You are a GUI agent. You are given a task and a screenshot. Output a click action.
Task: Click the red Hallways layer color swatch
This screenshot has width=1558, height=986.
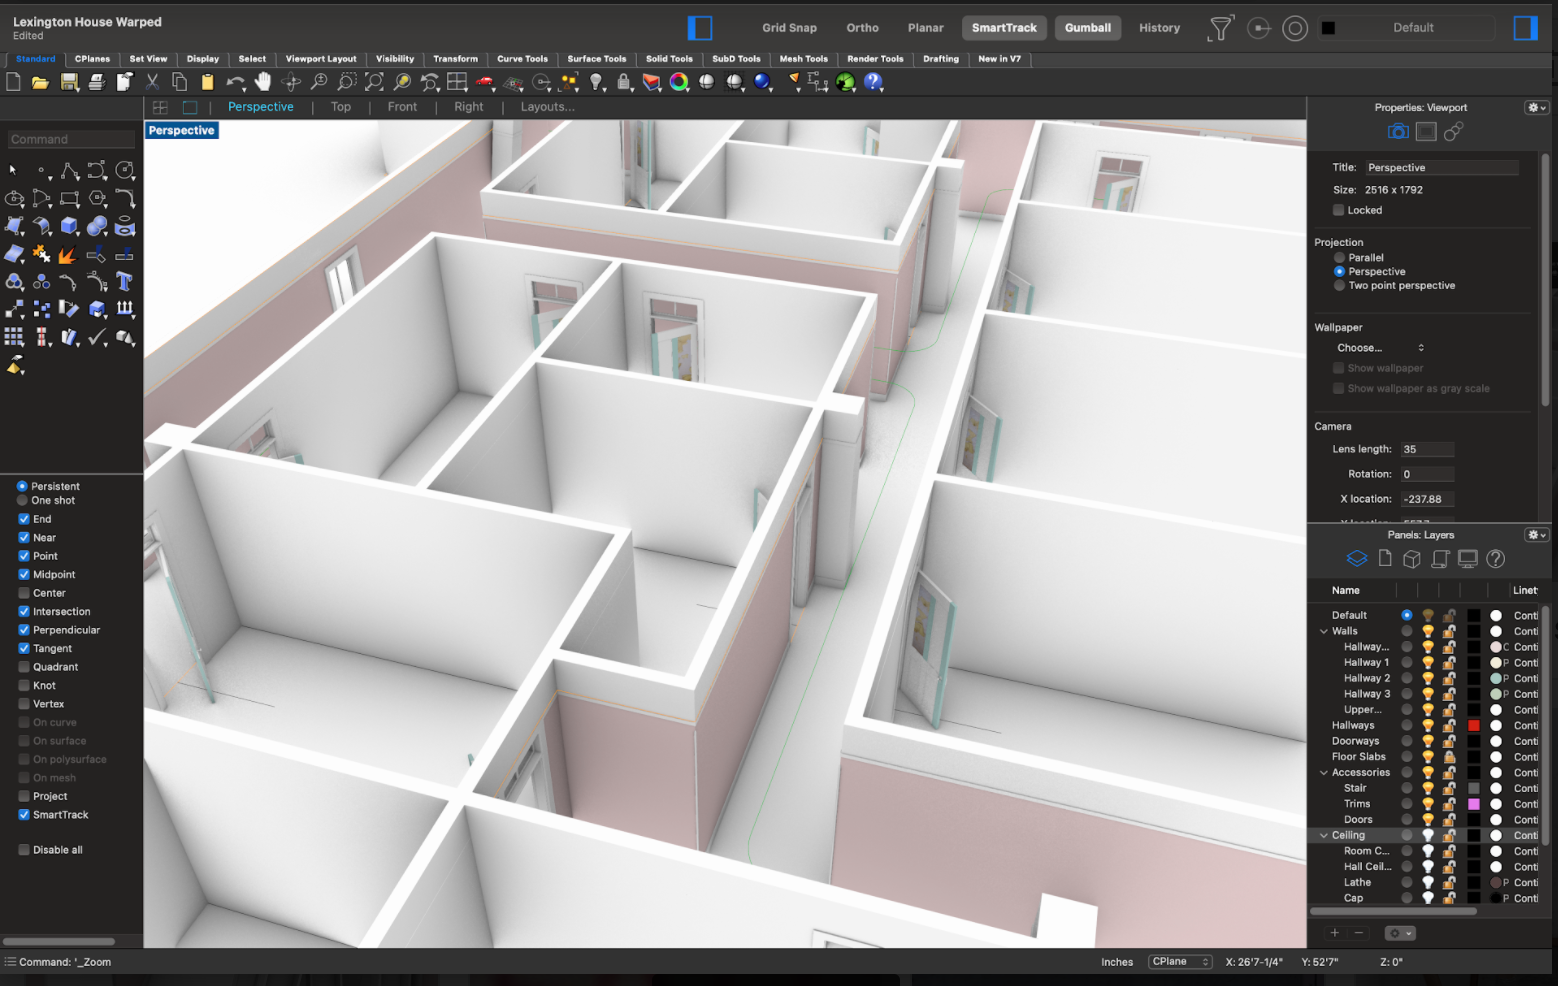[x=1473, y=725]
